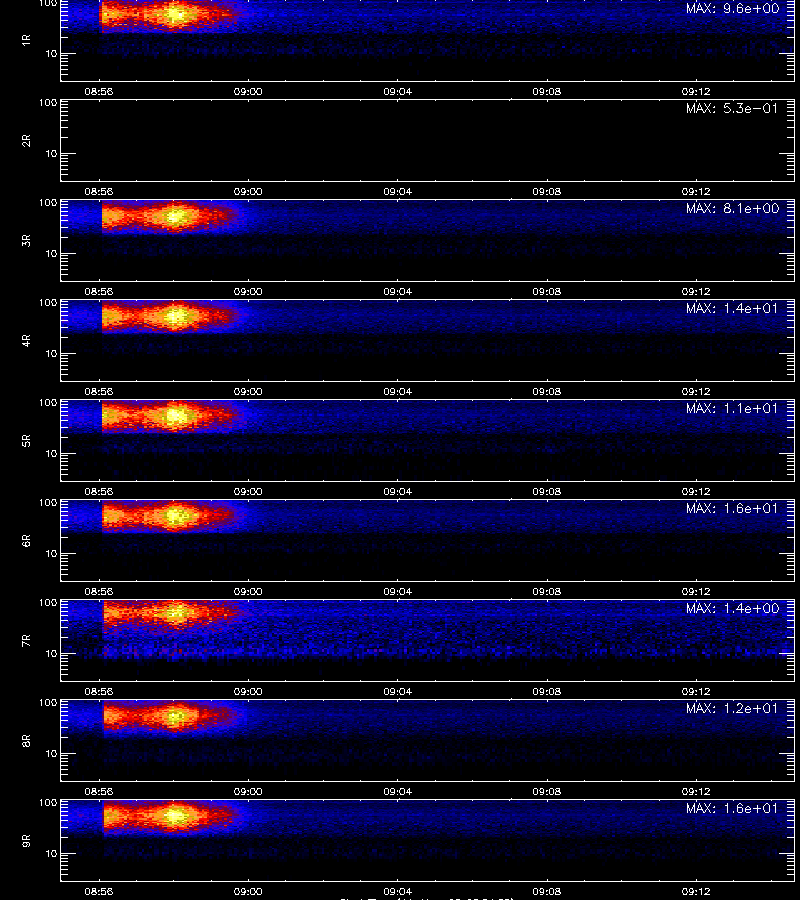Click the 09:08 time label under panel 3R

tap(547, 291)
